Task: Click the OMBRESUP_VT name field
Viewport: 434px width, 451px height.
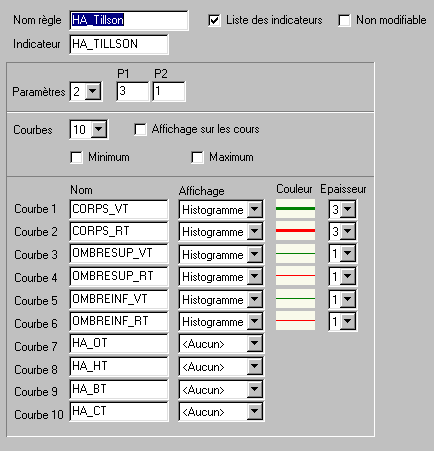Action: click(119, 254)
